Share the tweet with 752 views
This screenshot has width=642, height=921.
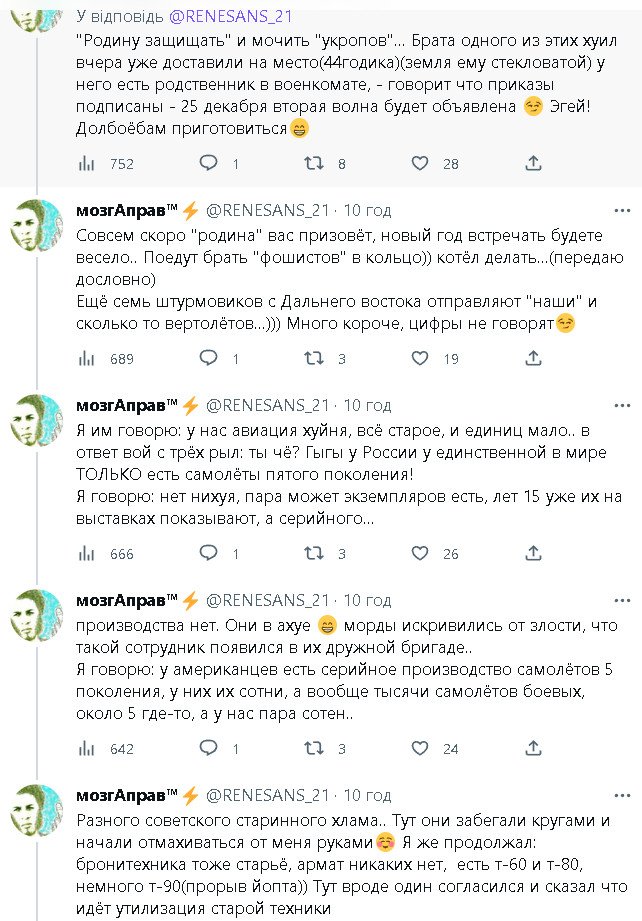coord(534,163)
